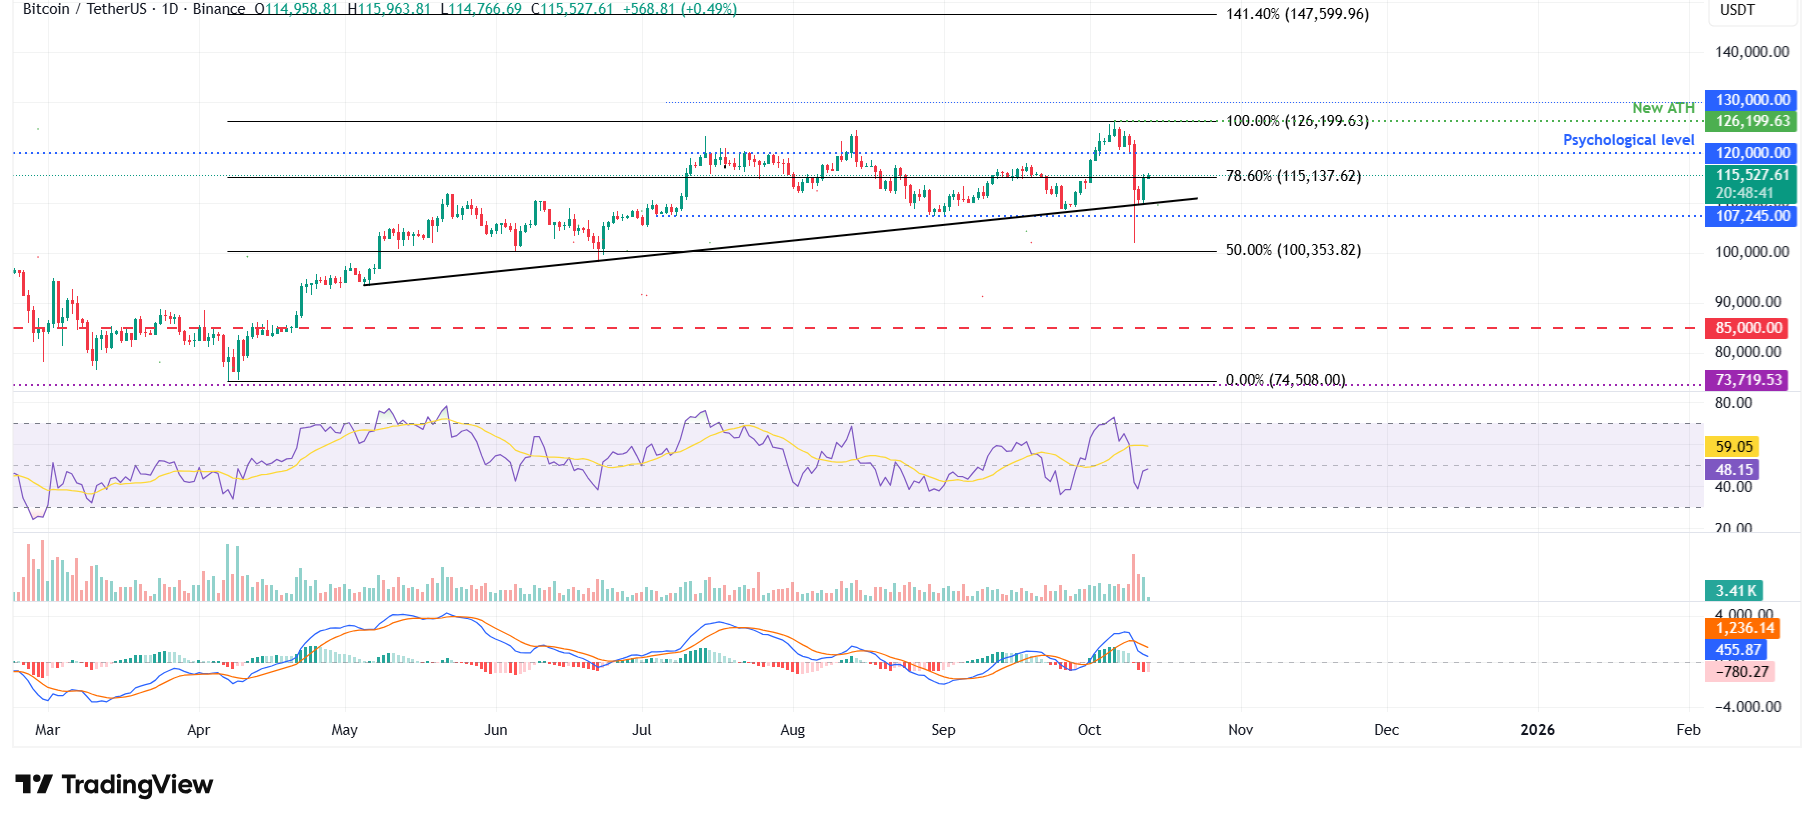
Task: Open the USDT currency selector
Action: coord(1737,10)
